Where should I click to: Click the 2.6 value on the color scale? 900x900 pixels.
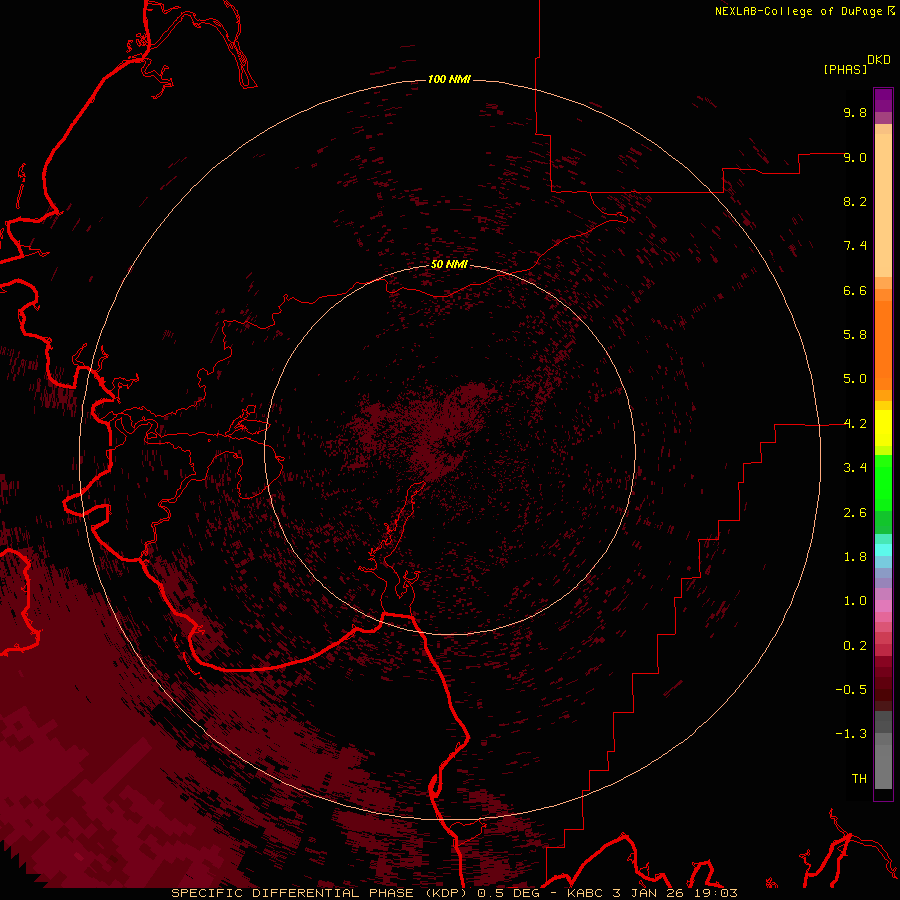click(x=855, y=513)
